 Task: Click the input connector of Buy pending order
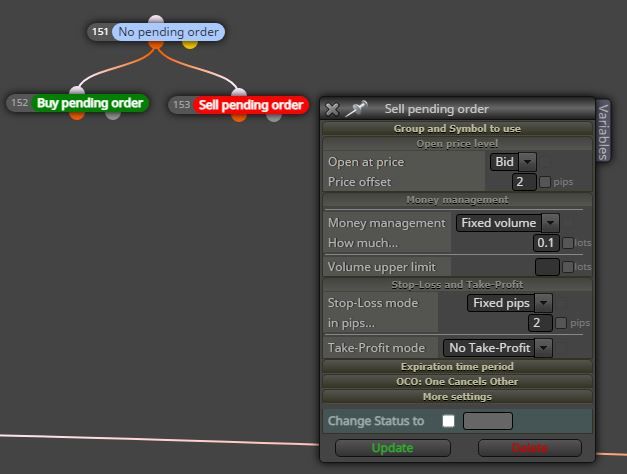(77, 91)
